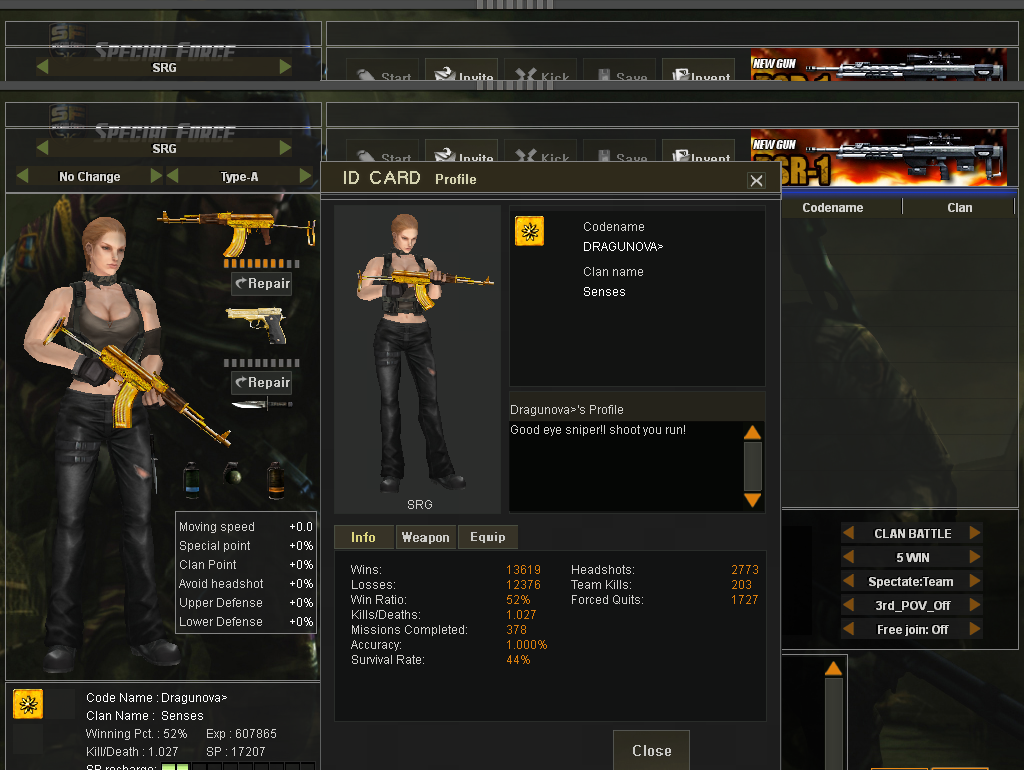Sort by Codename column header
This screenshot has height=770, width=1024.
[833, 207]
